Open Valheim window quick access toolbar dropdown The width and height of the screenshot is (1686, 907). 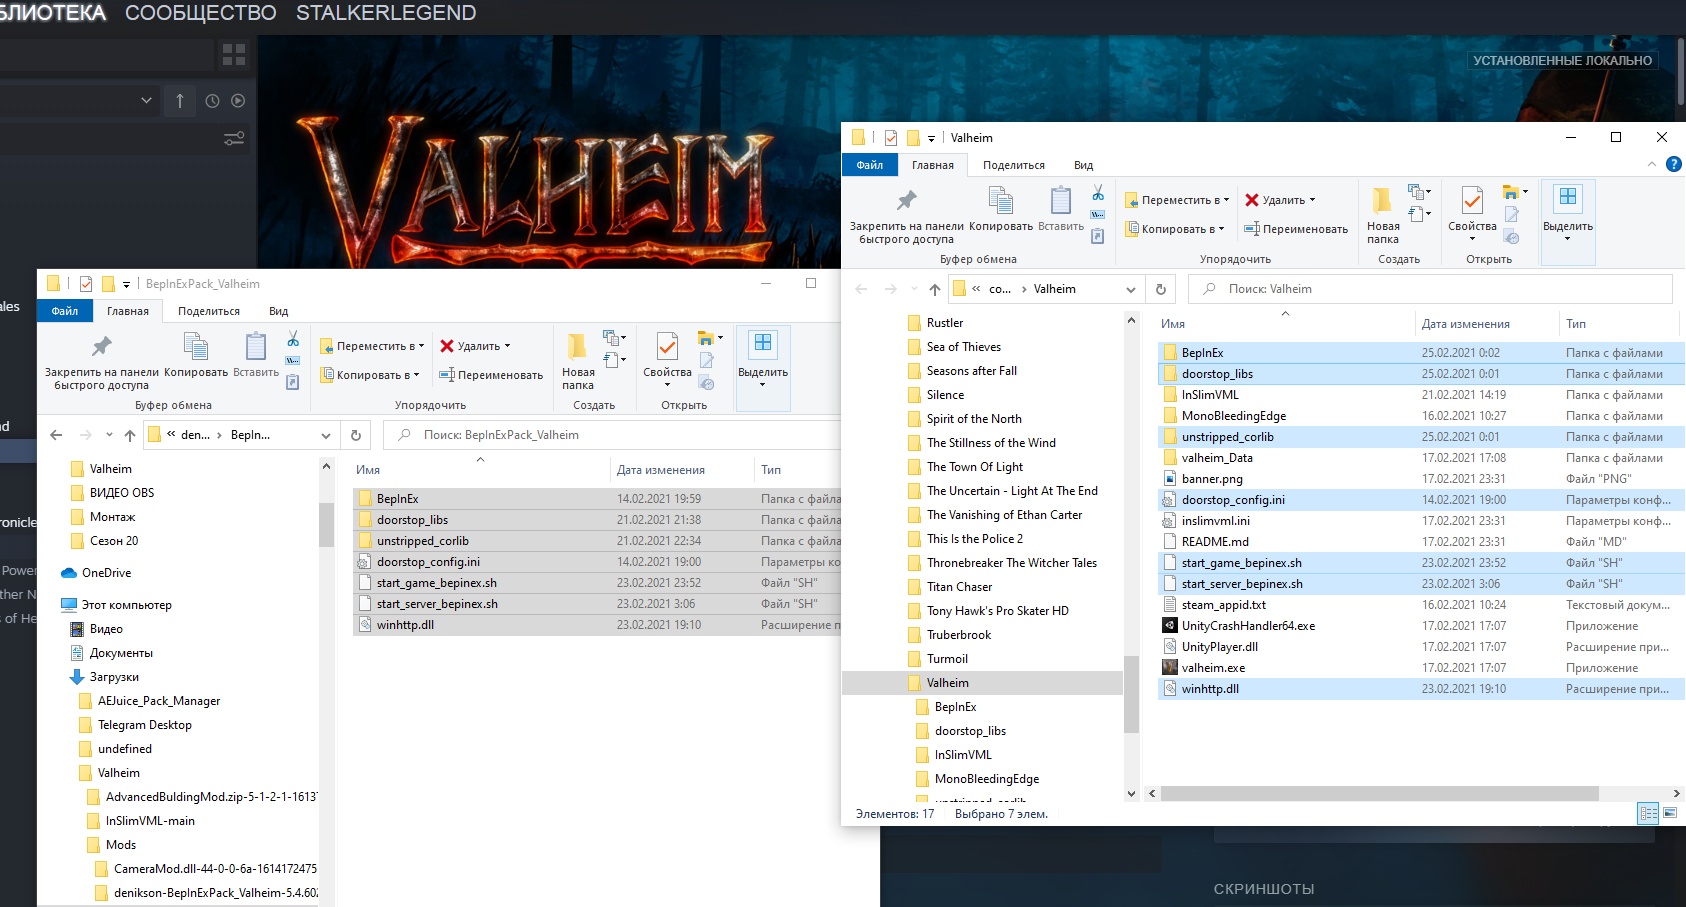click(x=931, y=139)
